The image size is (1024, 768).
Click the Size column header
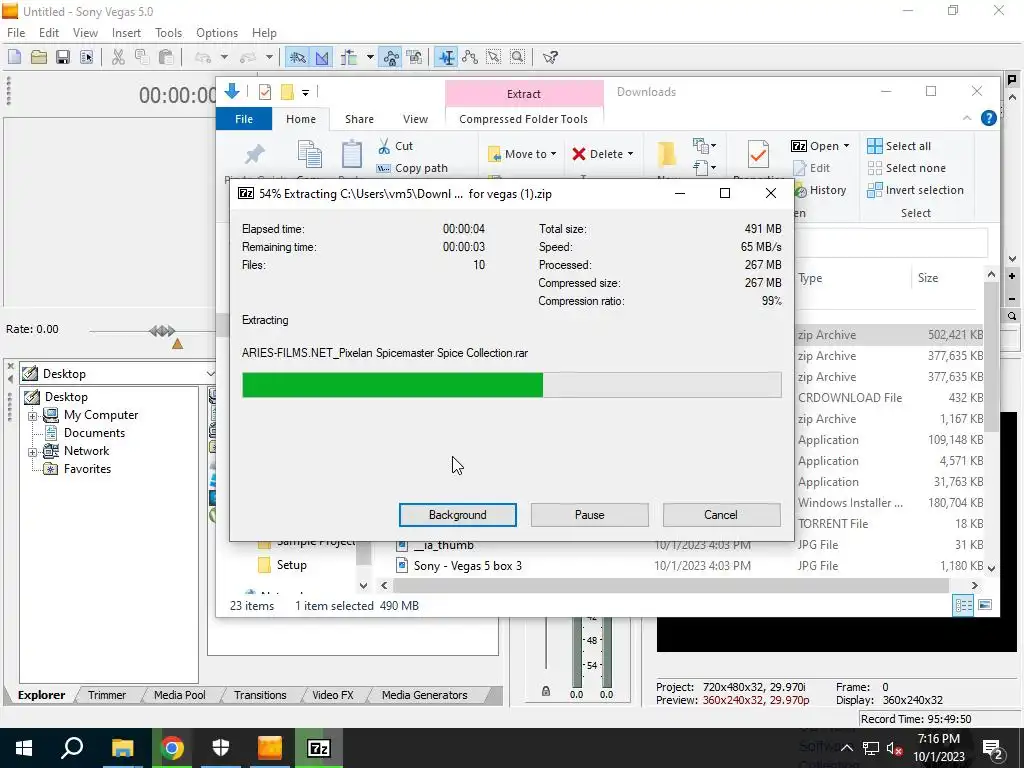click(x=927, y=278)
